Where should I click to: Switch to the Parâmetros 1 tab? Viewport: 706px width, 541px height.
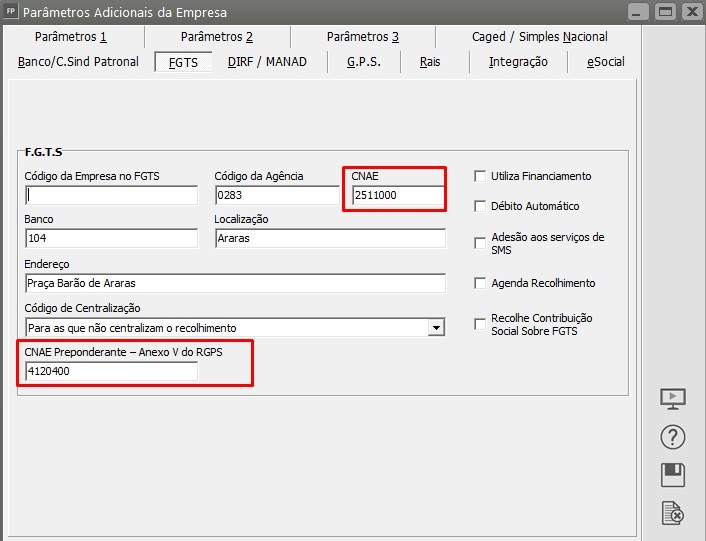pyautogui.click(x=70, y=37)
